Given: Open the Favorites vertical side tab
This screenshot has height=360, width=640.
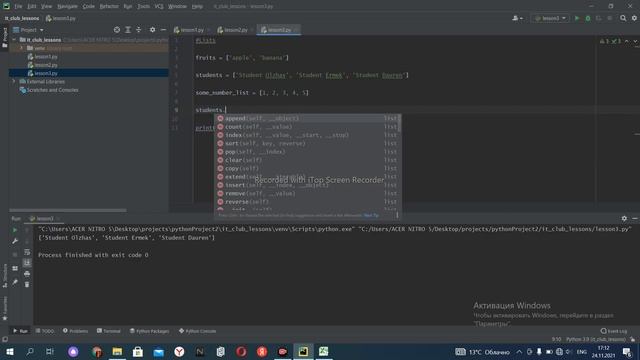Looking at the screenshot, I should 5,308.
